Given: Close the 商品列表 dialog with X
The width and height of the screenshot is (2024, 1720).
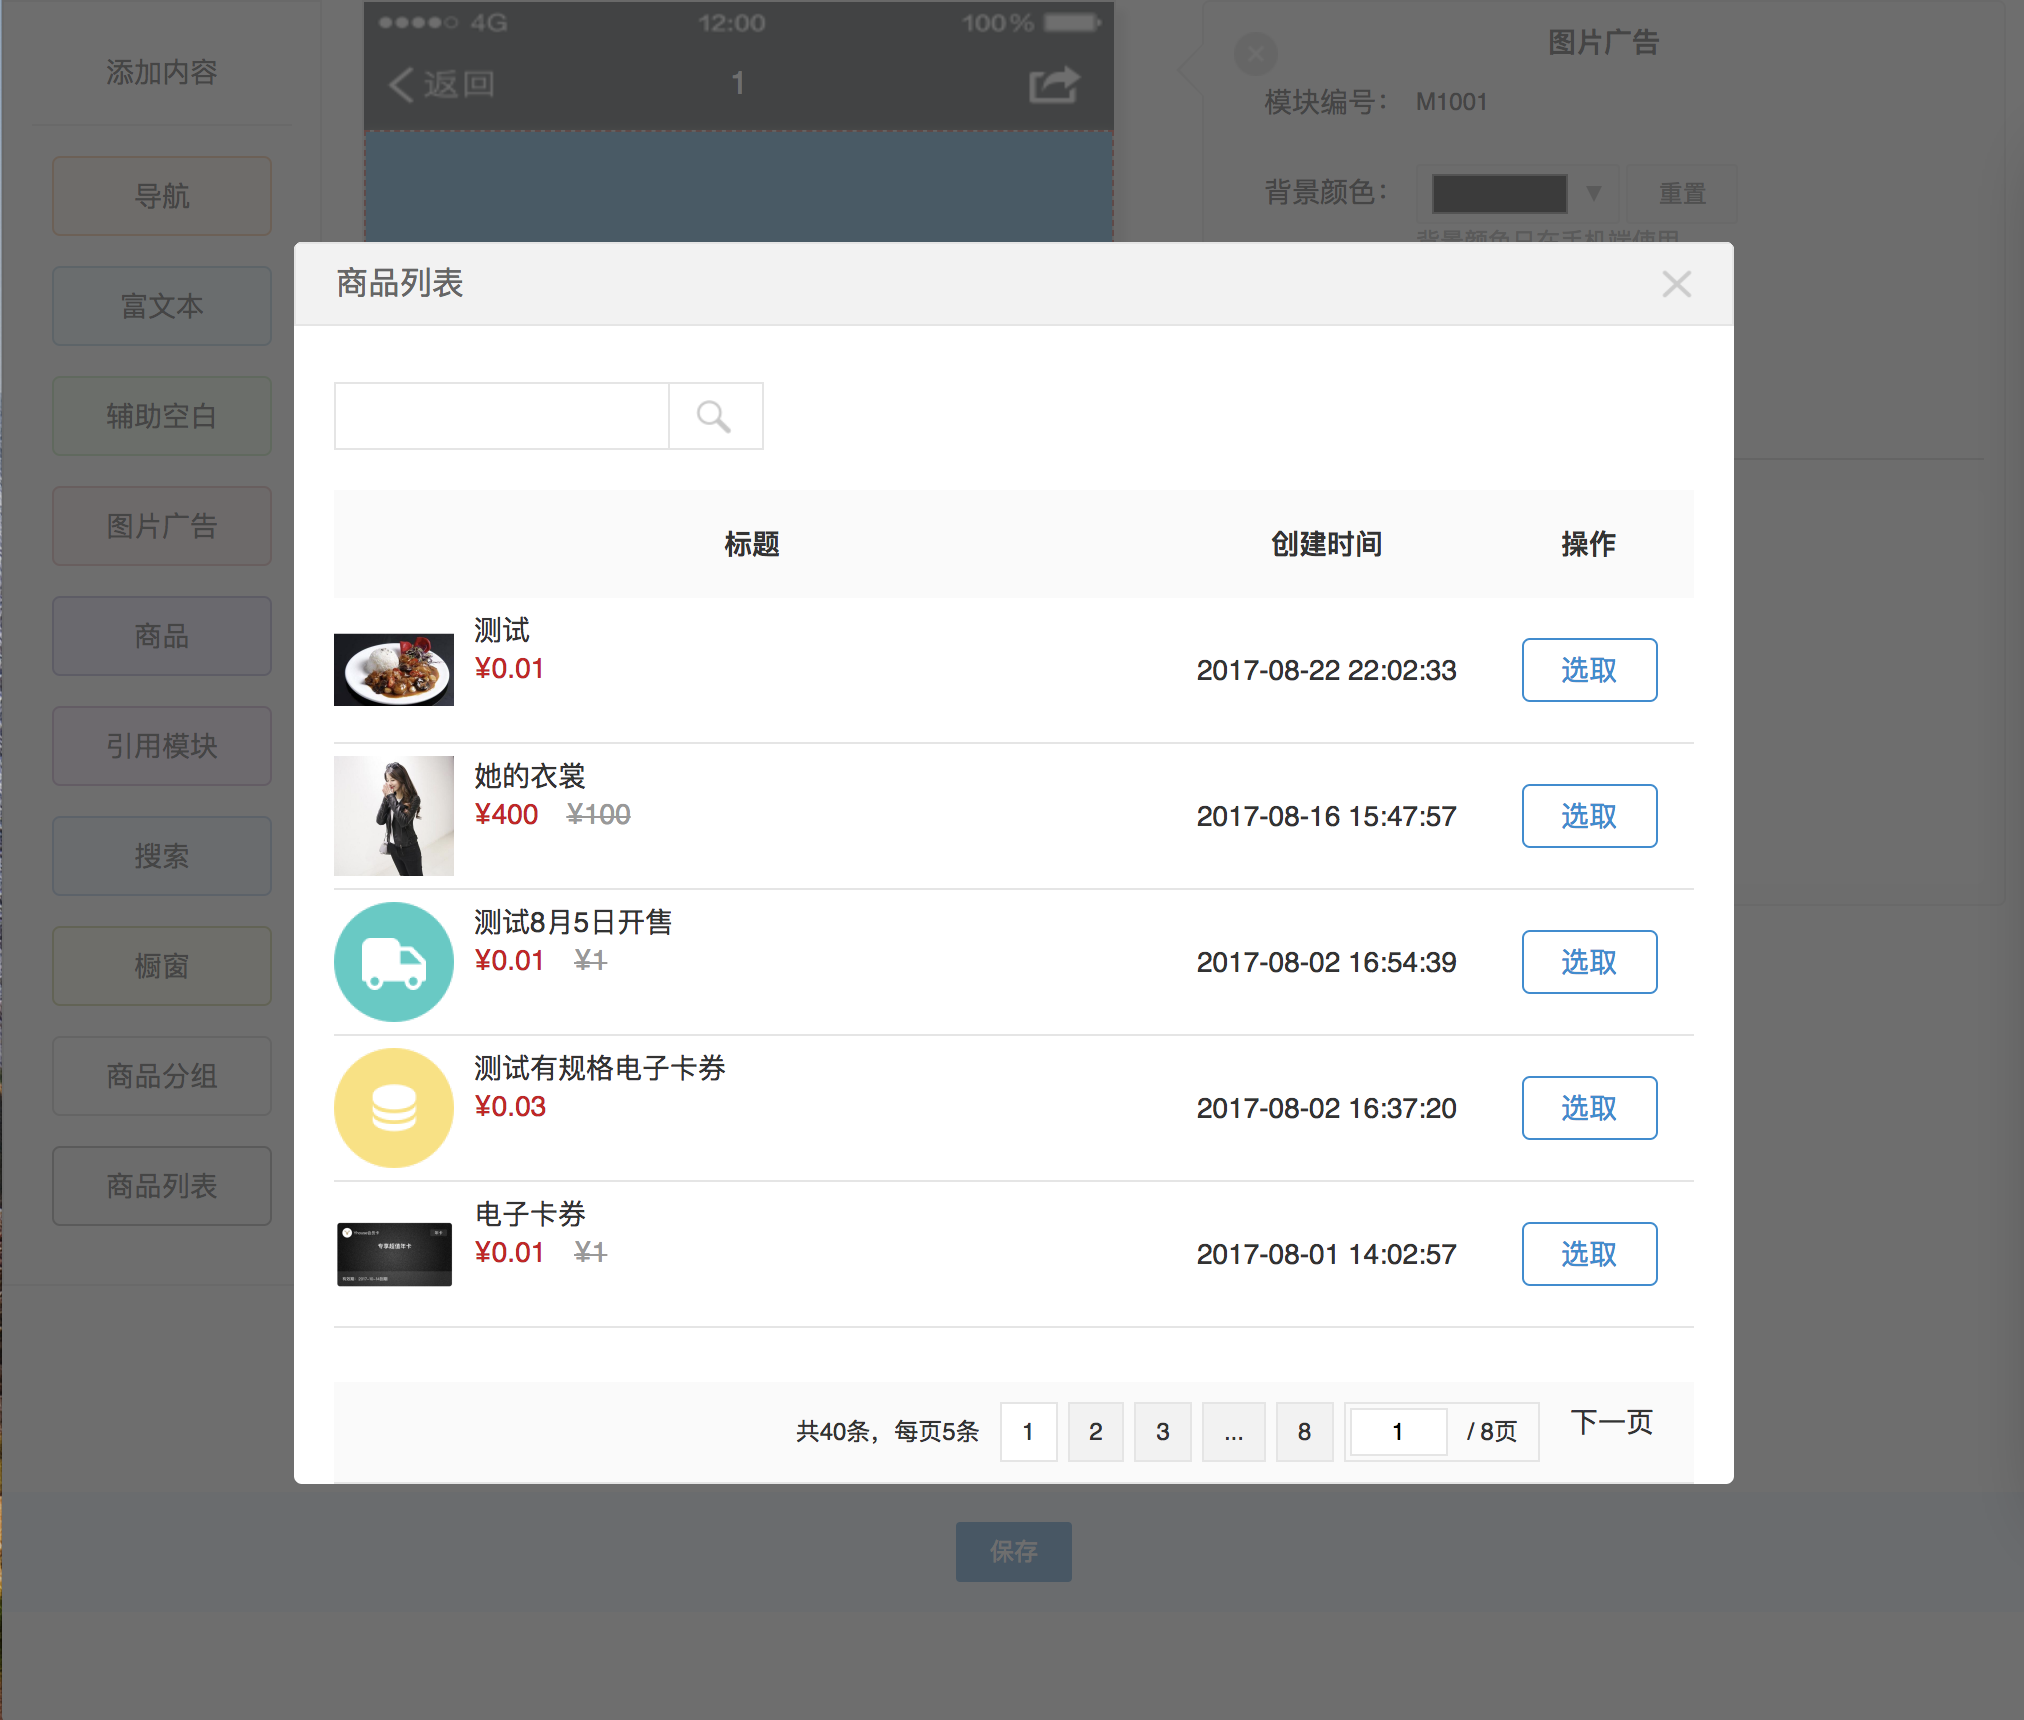Looking at the screenshot, I should click(1676, 284).
